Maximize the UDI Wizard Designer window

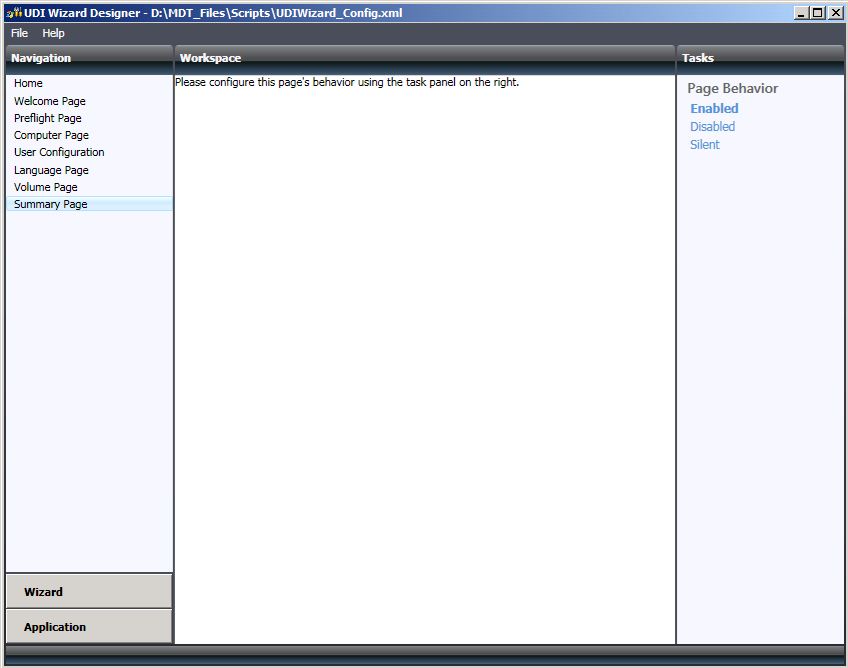click(818, 12)
